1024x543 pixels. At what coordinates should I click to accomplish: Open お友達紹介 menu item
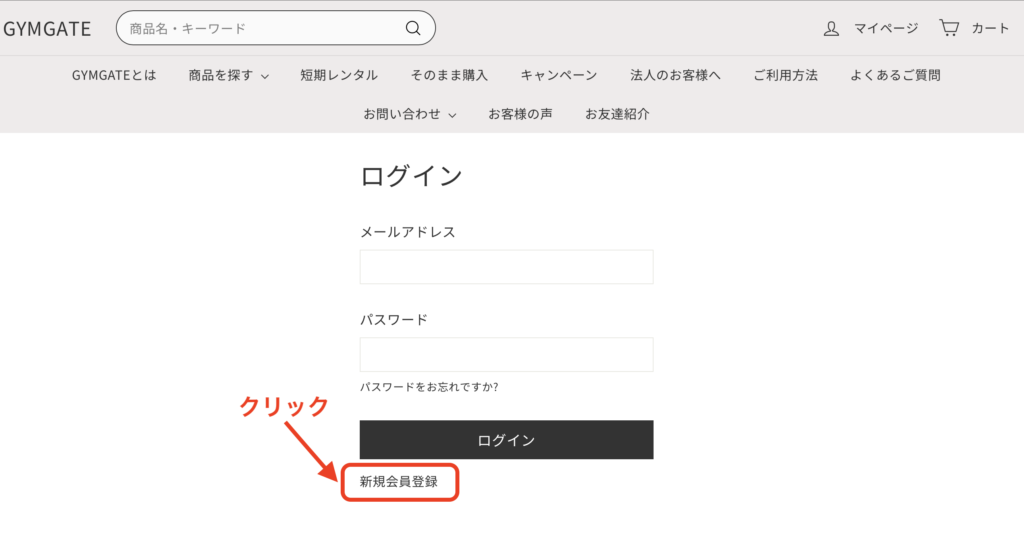tap(617, 114)
